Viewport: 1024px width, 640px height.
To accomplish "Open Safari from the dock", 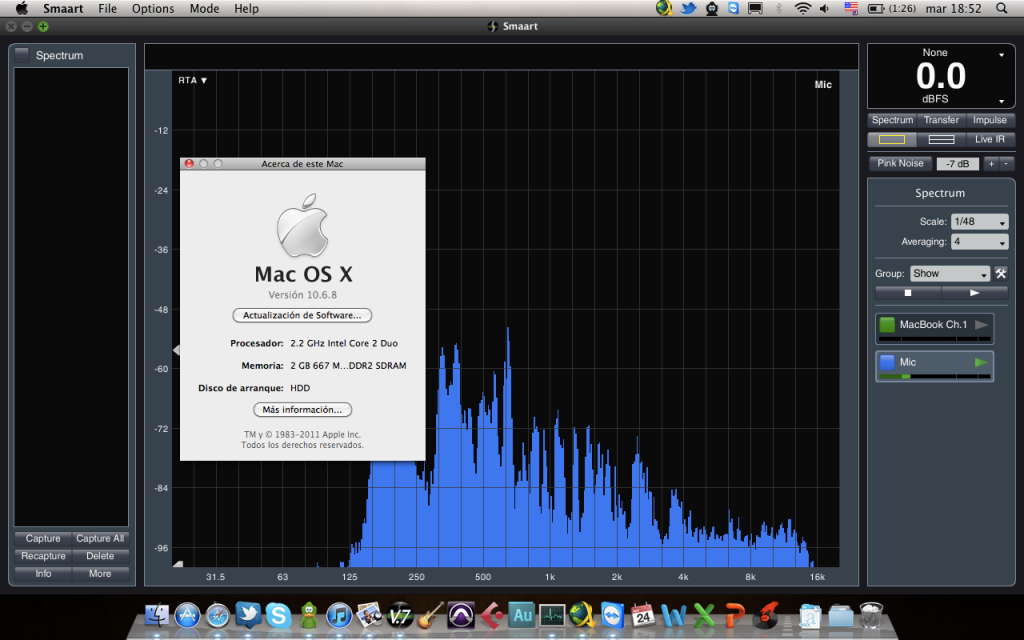I will 217,615.
